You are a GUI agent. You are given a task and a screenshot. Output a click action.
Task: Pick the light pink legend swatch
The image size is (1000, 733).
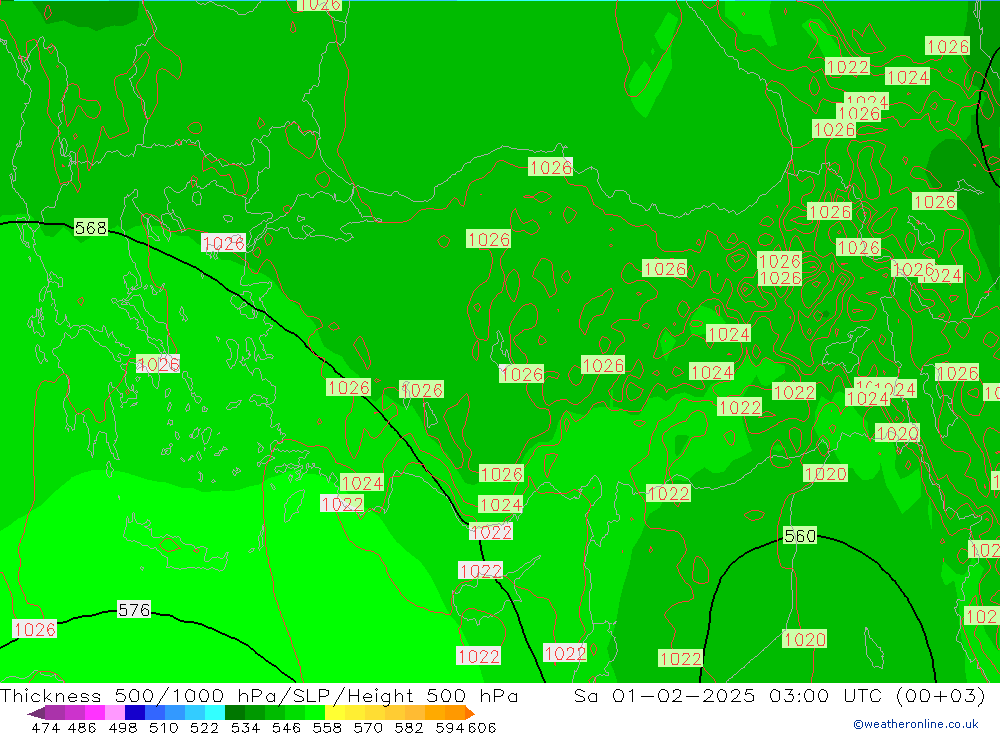point(115,713)
